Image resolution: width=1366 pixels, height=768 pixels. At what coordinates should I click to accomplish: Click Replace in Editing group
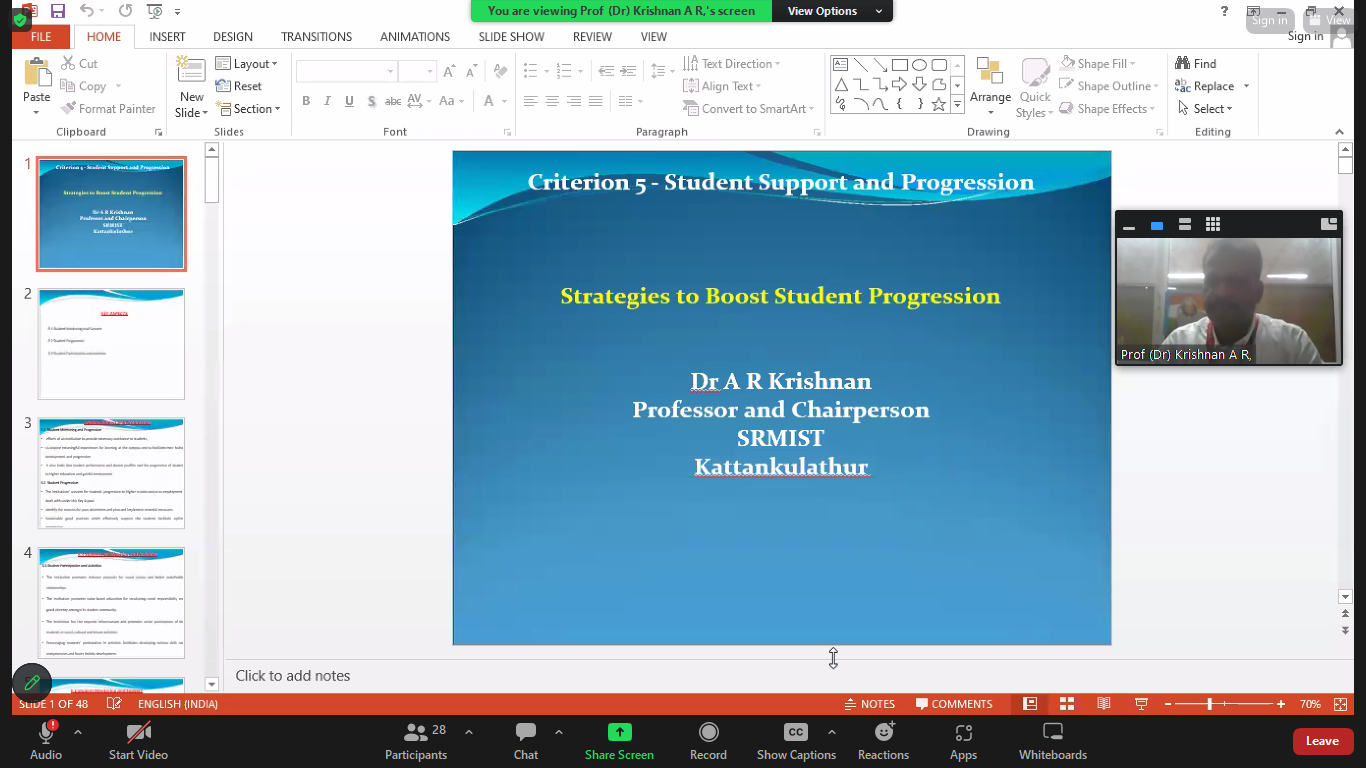(x=1205, y=86)
